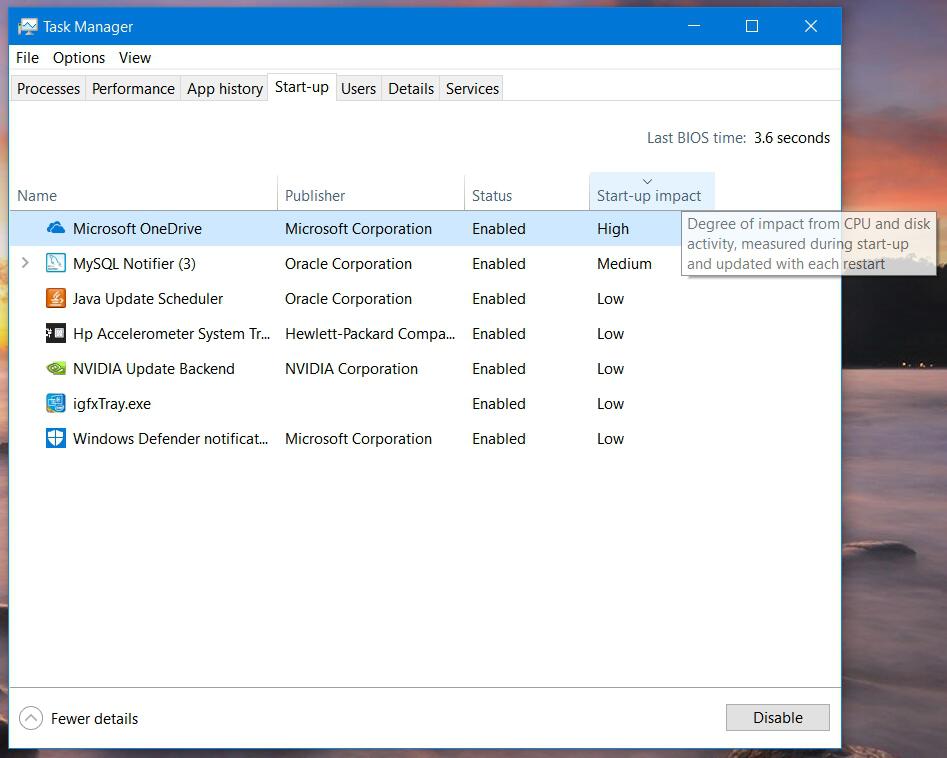Sort by the Publisher column header
Image resolution: width=947 pixels, height=758 pixels.
(x=371, y=193)
